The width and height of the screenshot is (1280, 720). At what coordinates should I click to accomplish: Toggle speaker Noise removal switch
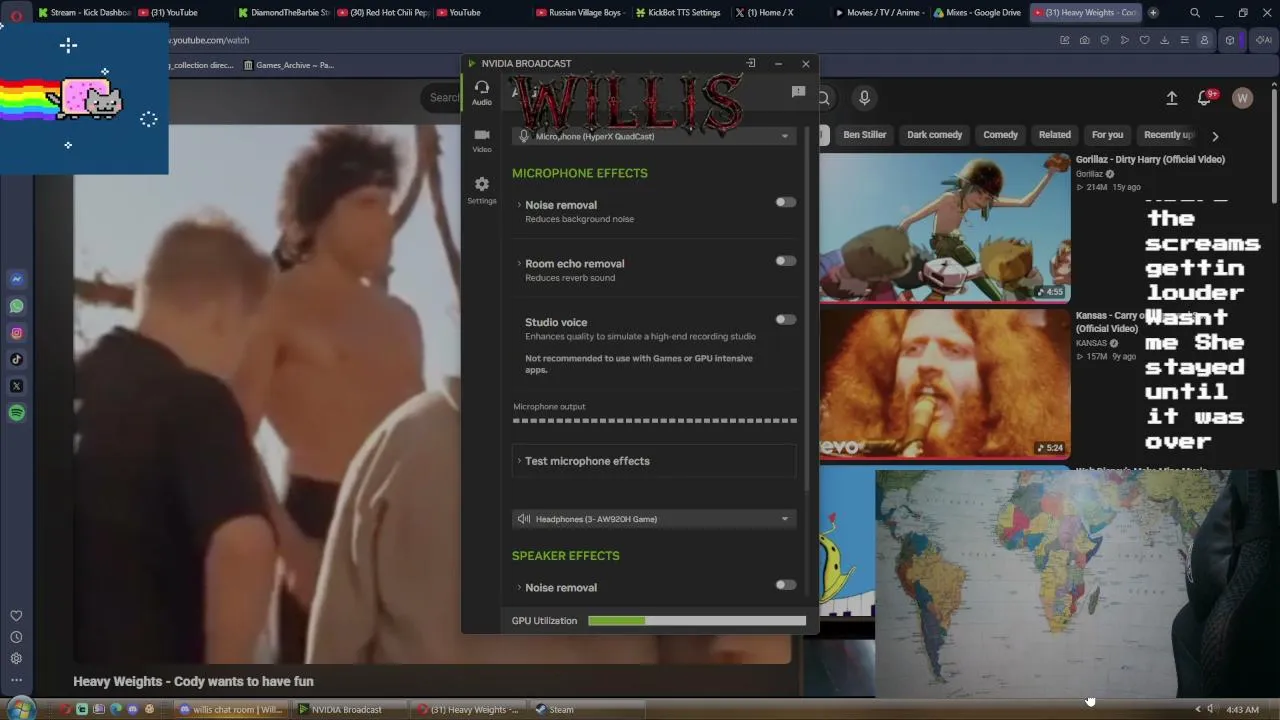tap(786, 585)
